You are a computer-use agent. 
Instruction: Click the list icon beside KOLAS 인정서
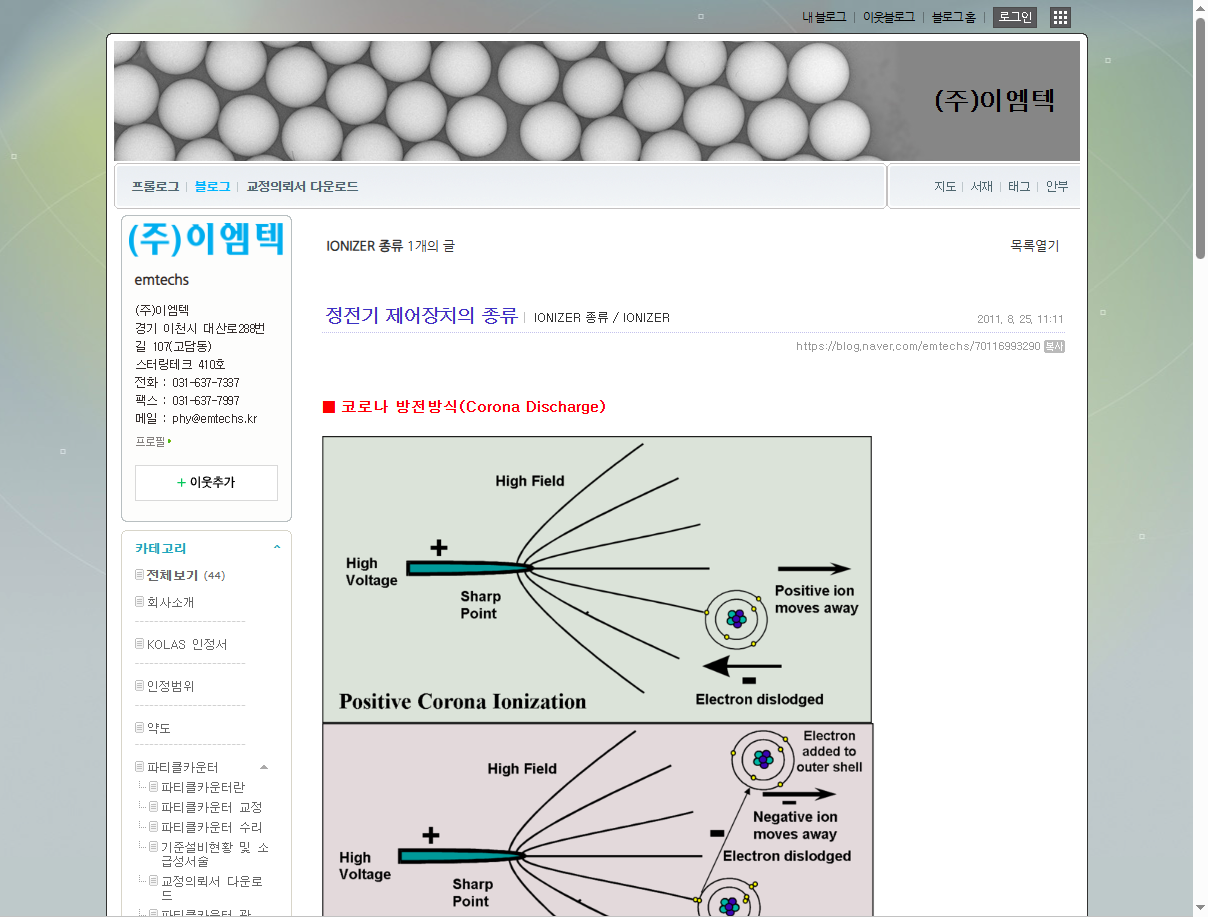140,644
